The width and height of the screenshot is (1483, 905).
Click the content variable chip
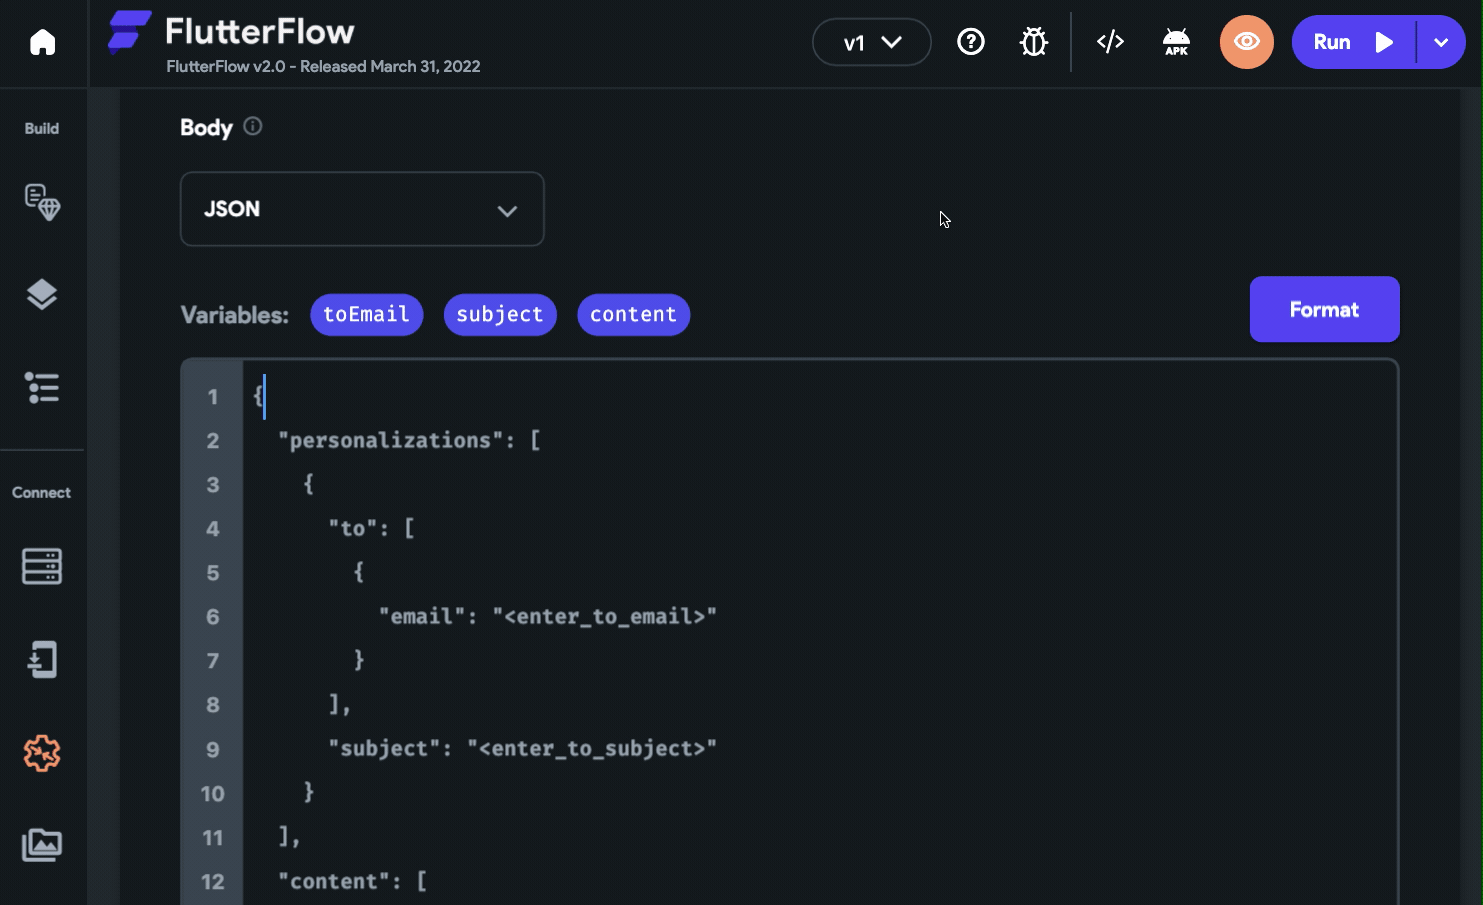634,314
